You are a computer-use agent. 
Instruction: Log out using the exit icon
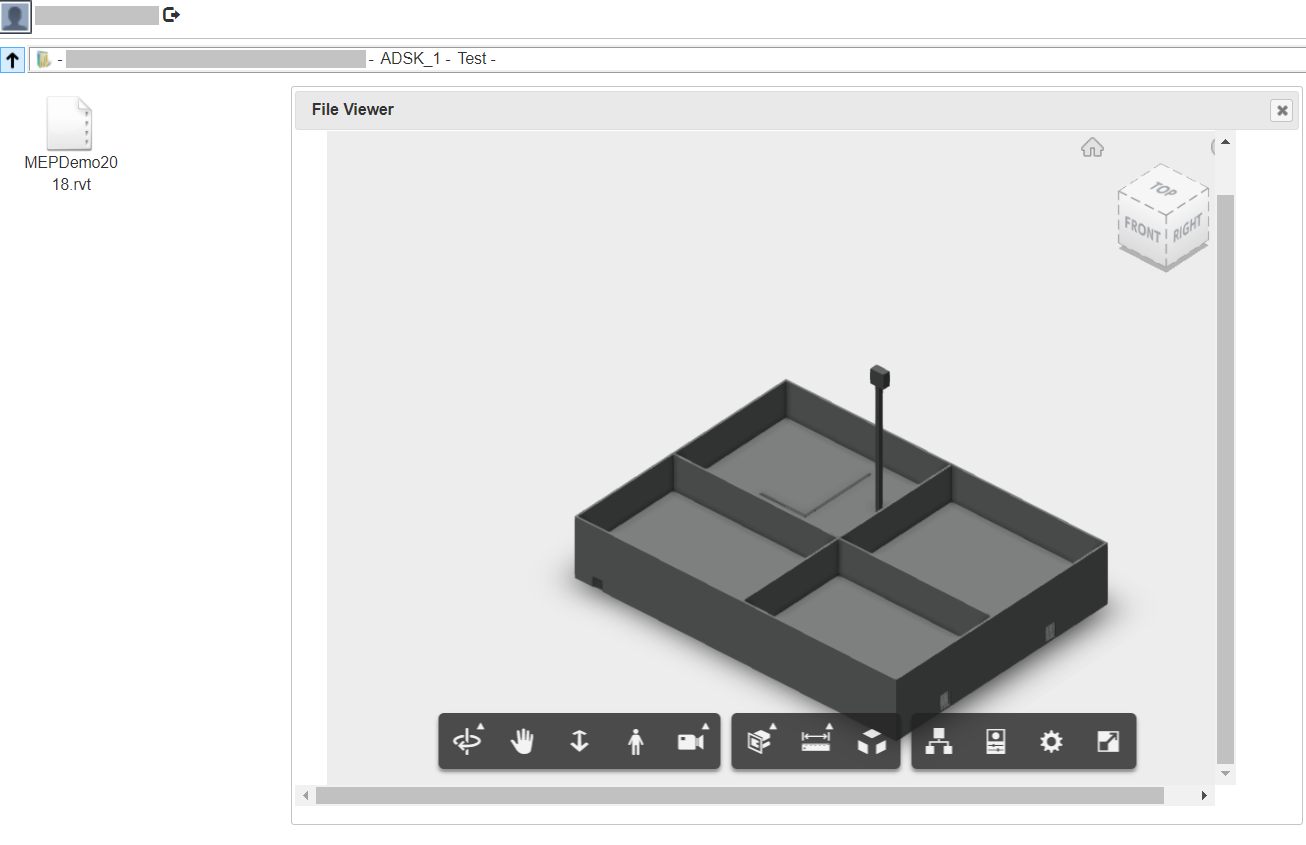pyautogui.click(x=171, y=15)
